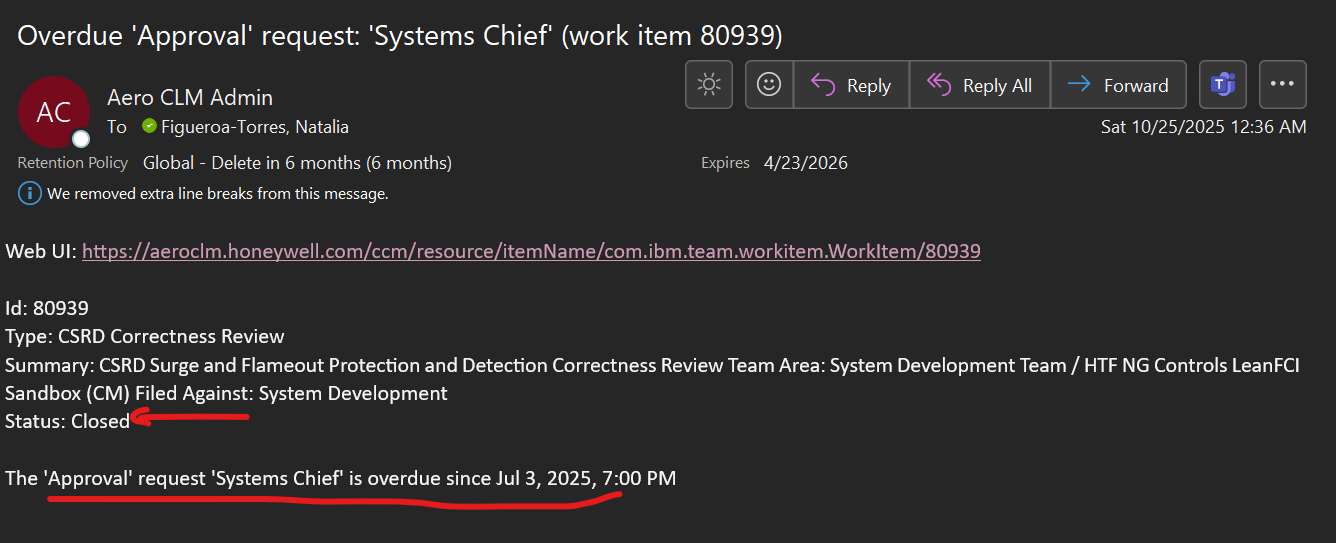Click the email subject line heading

coord(400,35)
